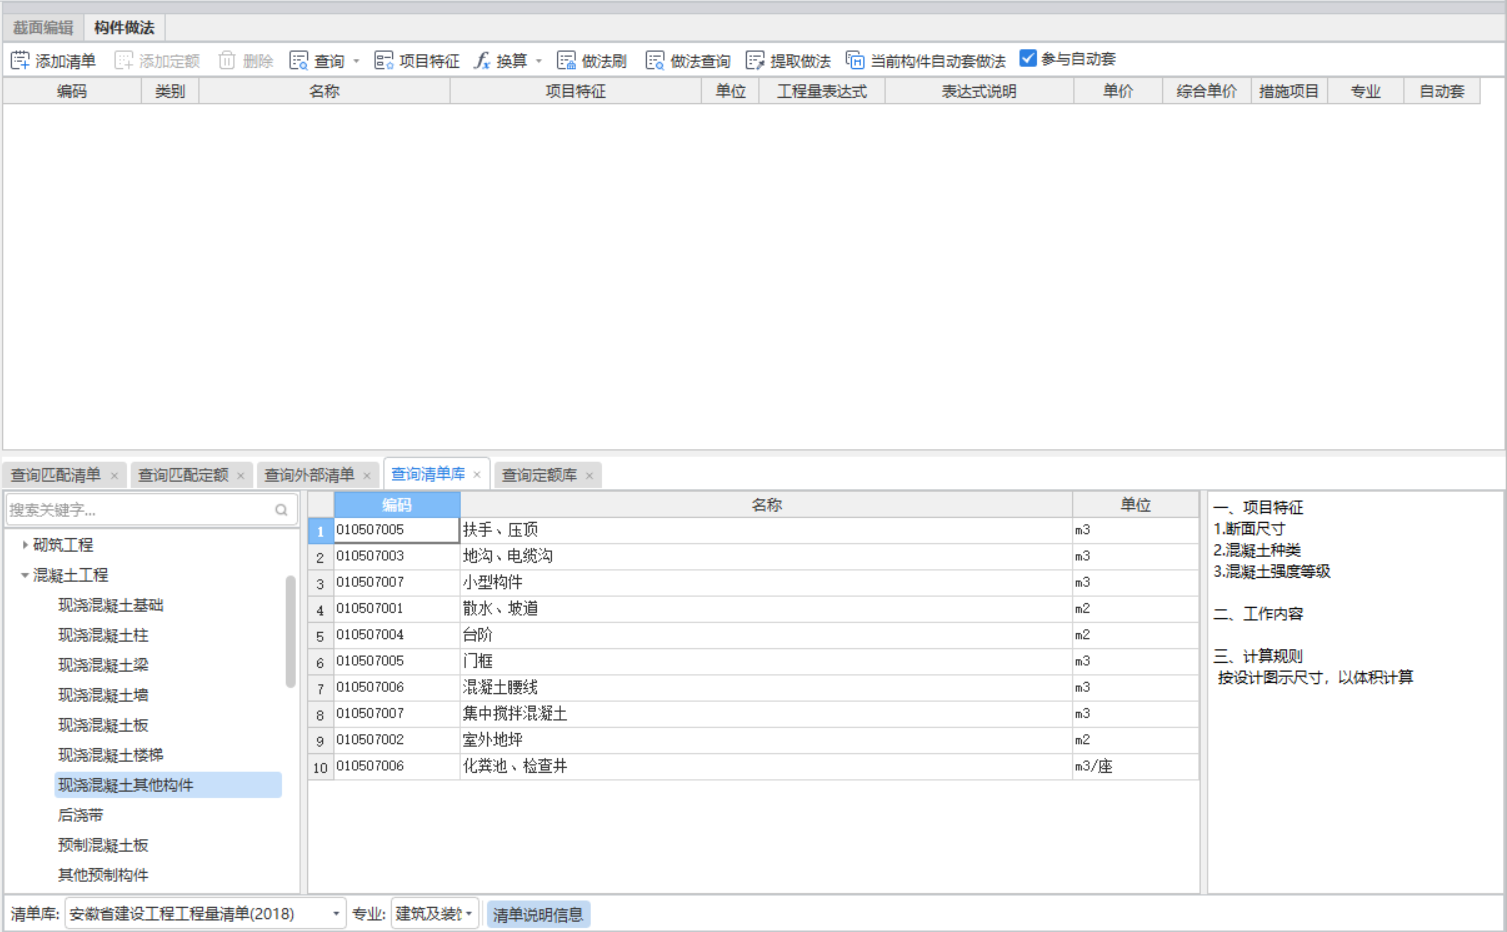The height and width of the screenshot is (932, 1507).
Task: Click the code 010507003 cell
Action: [x=397, y=556]
